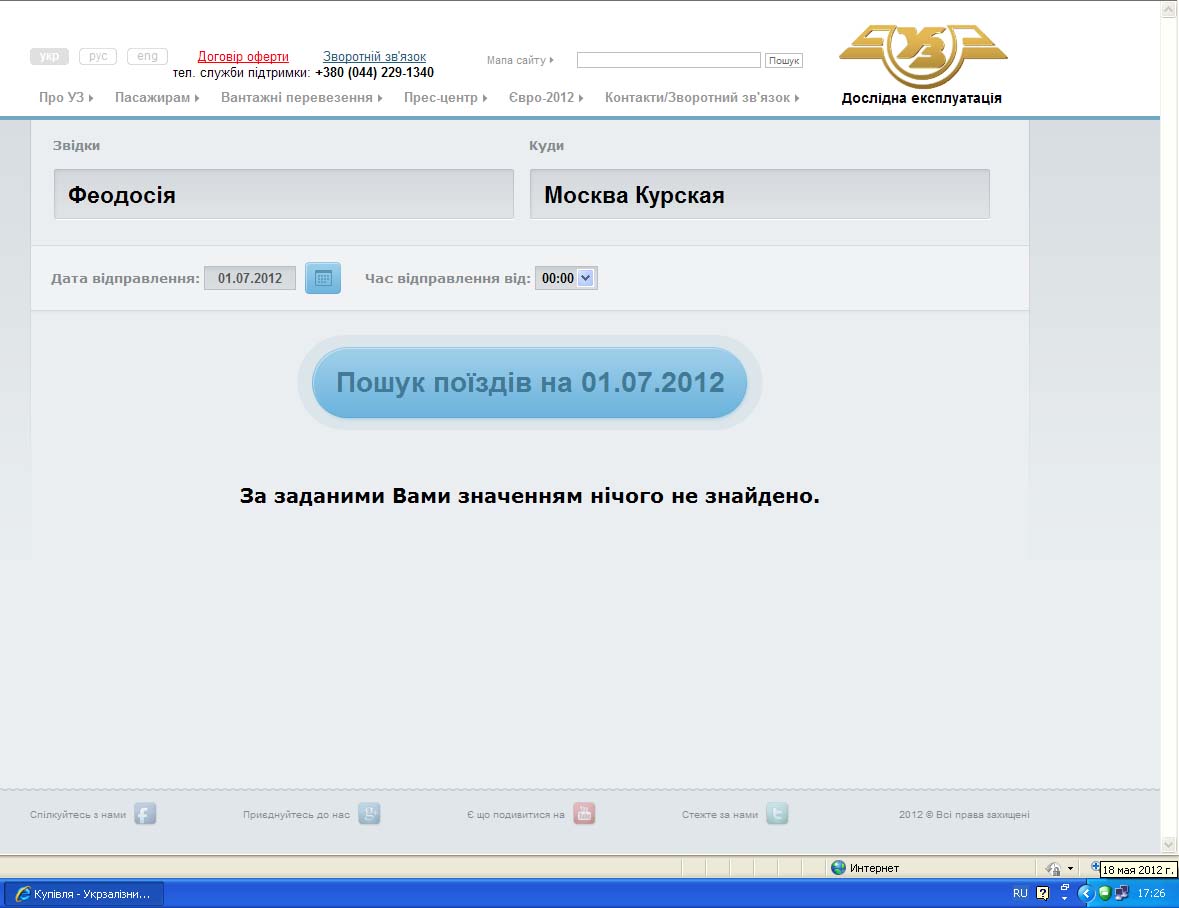Switch site language to 'eng'

click(147, 57)
